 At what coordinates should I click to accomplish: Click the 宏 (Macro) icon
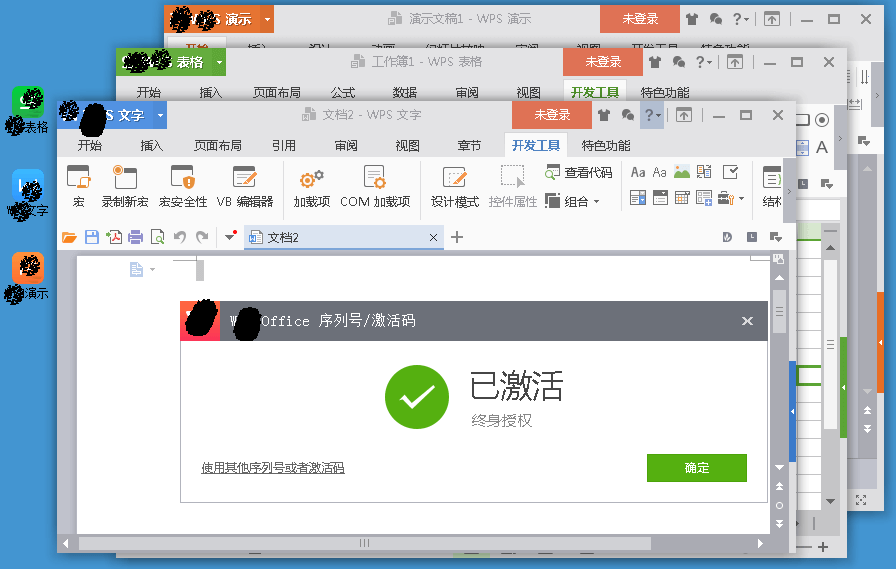78,187
